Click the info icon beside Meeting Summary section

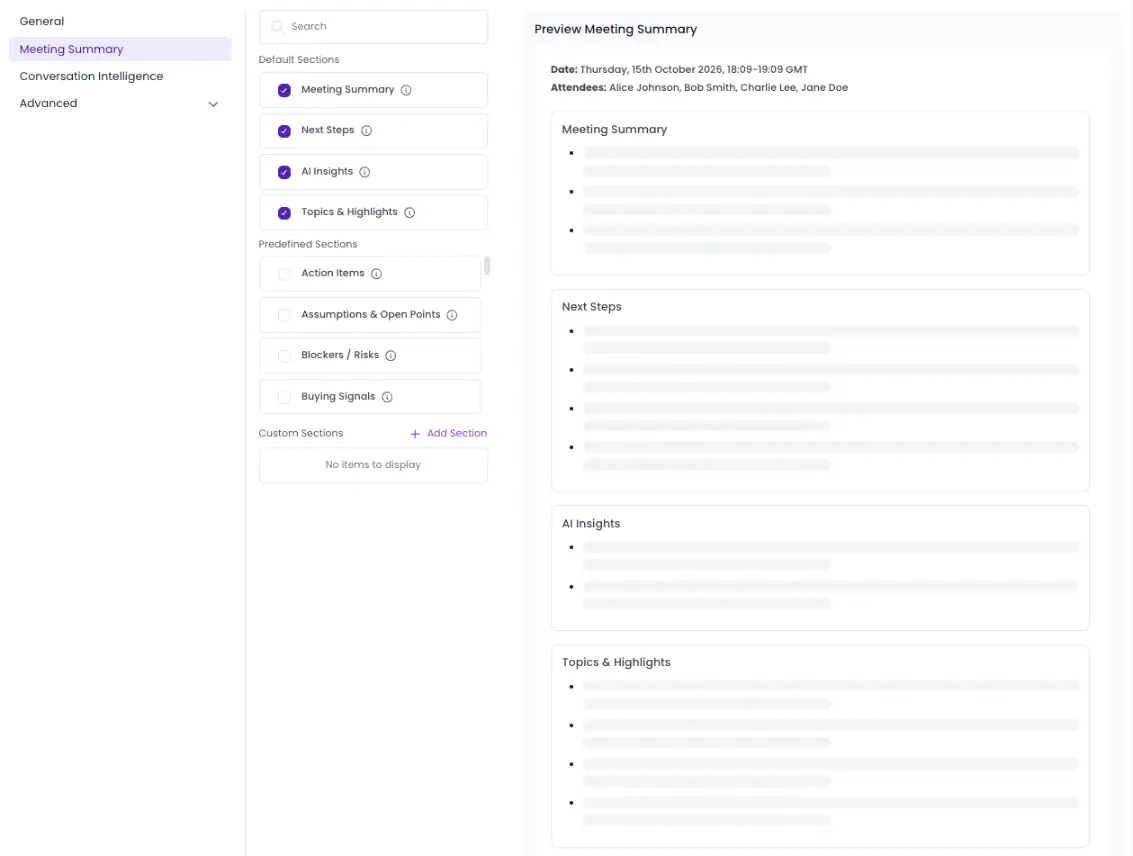(x=406, y=90)
